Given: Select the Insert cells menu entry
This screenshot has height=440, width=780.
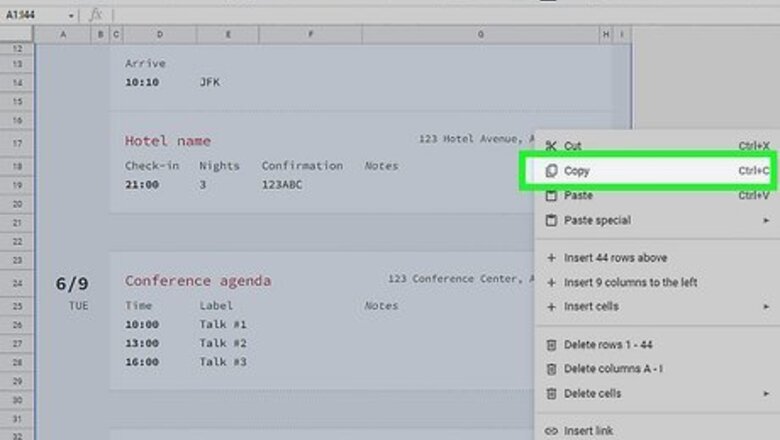Looking at the screenshot, I should click(591, 306).
